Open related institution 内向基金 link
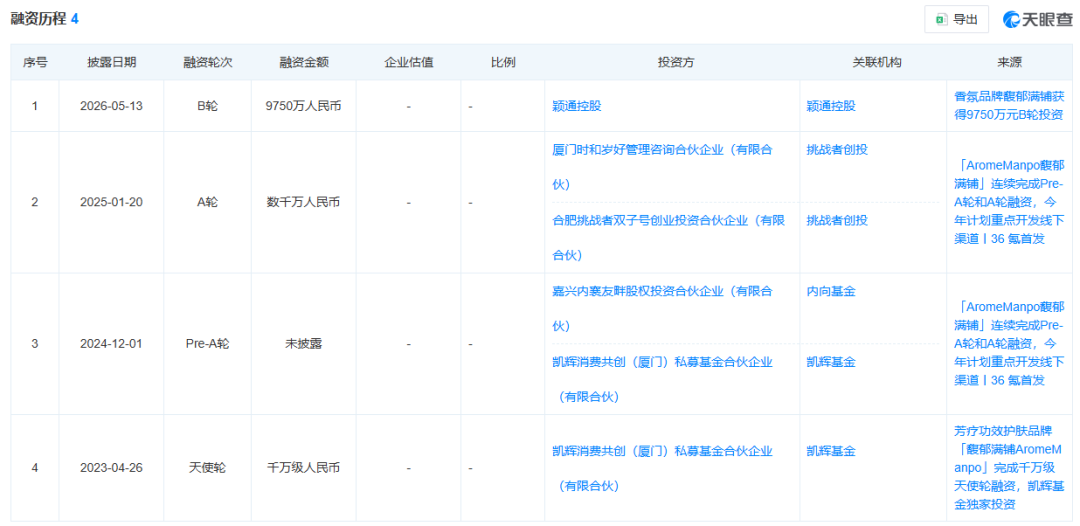 click(829, 291)
